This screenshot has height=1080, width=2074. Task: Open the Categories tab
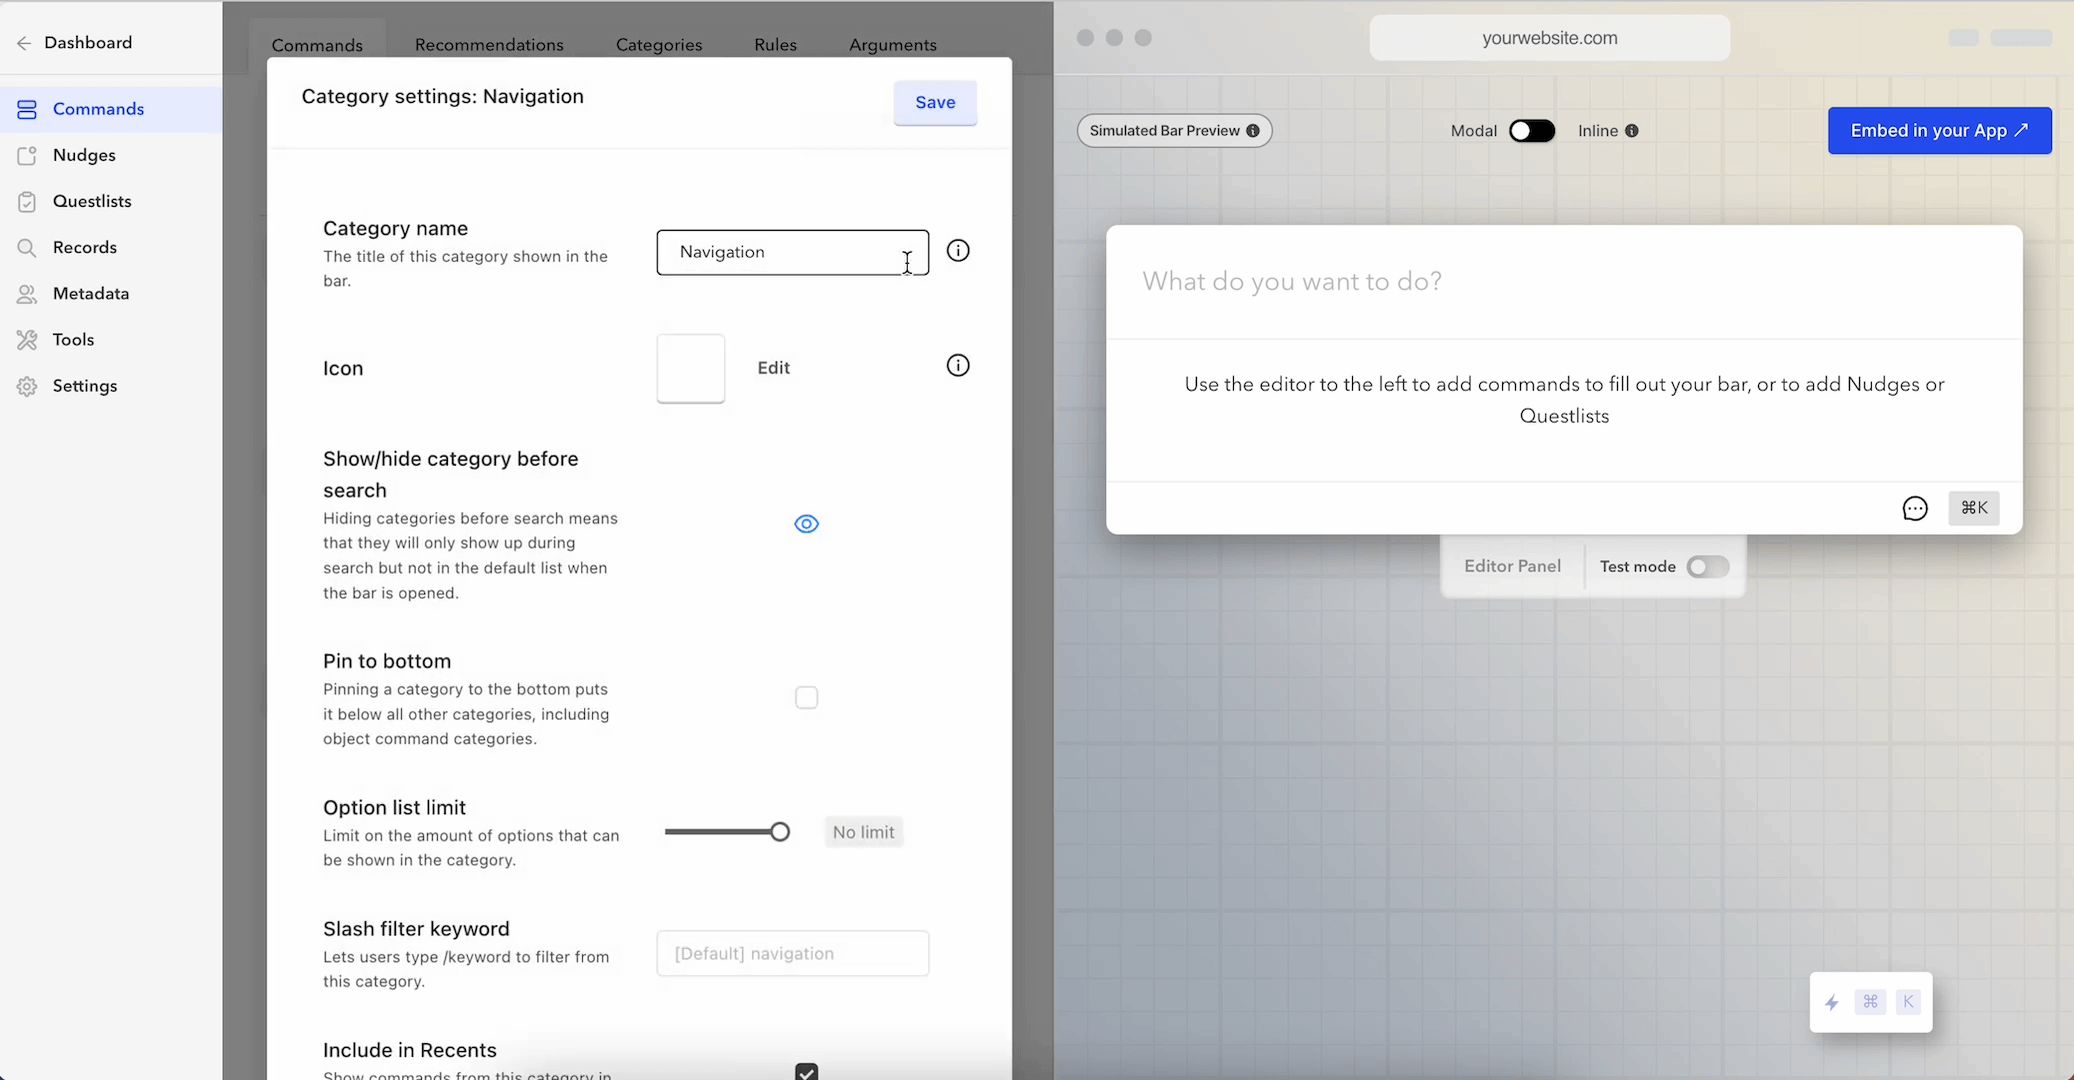[x=658, y=45]
